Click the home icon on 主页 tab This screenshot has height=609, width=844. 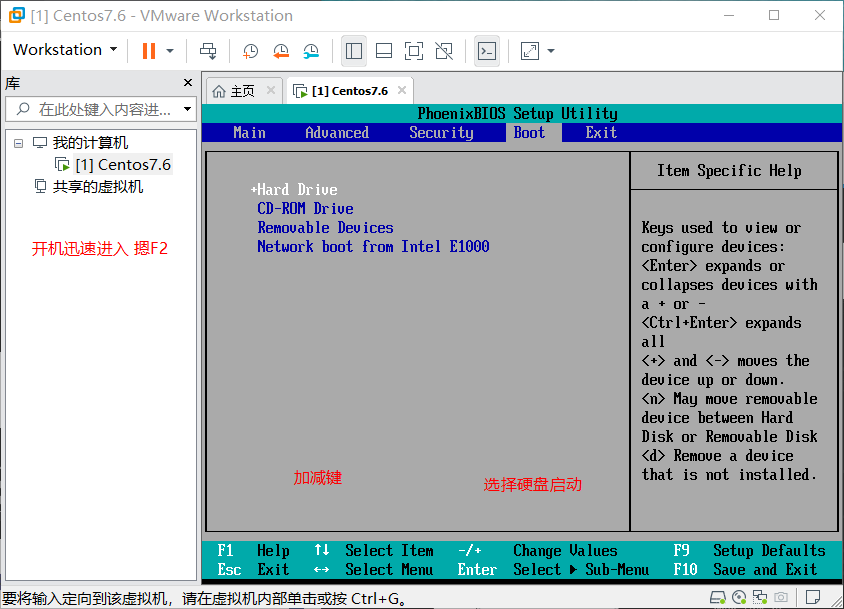pos(219,91)
